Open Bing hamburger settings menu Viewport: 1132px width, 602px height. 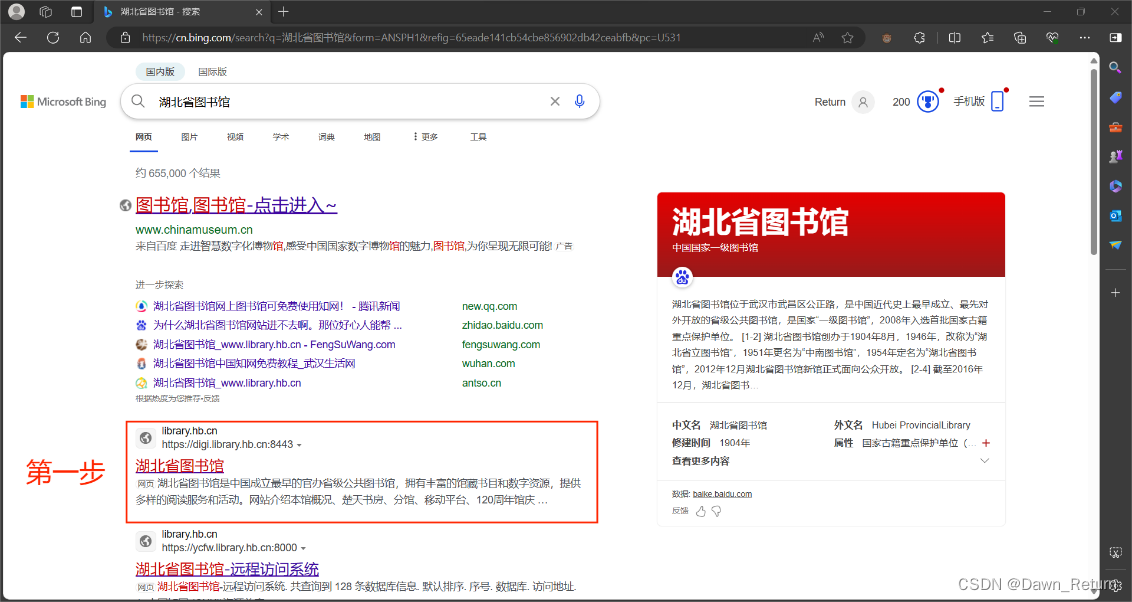point(1037,102)
